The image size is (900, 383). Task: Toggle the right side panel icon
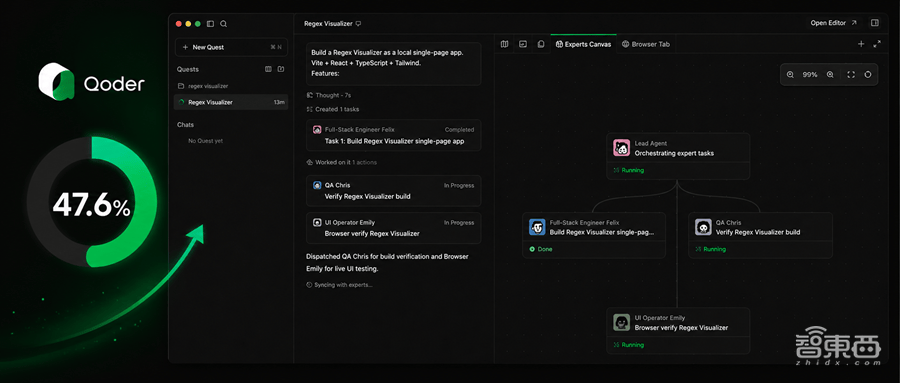[x=875, y=23]
